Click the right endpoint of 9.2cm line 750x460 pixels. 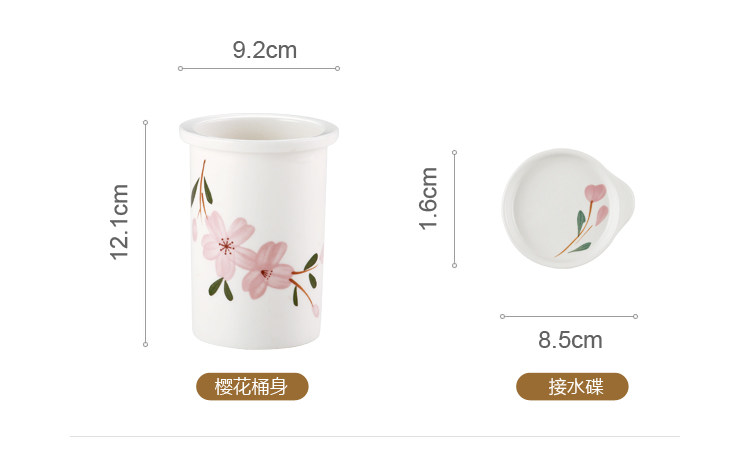[338, 68]
